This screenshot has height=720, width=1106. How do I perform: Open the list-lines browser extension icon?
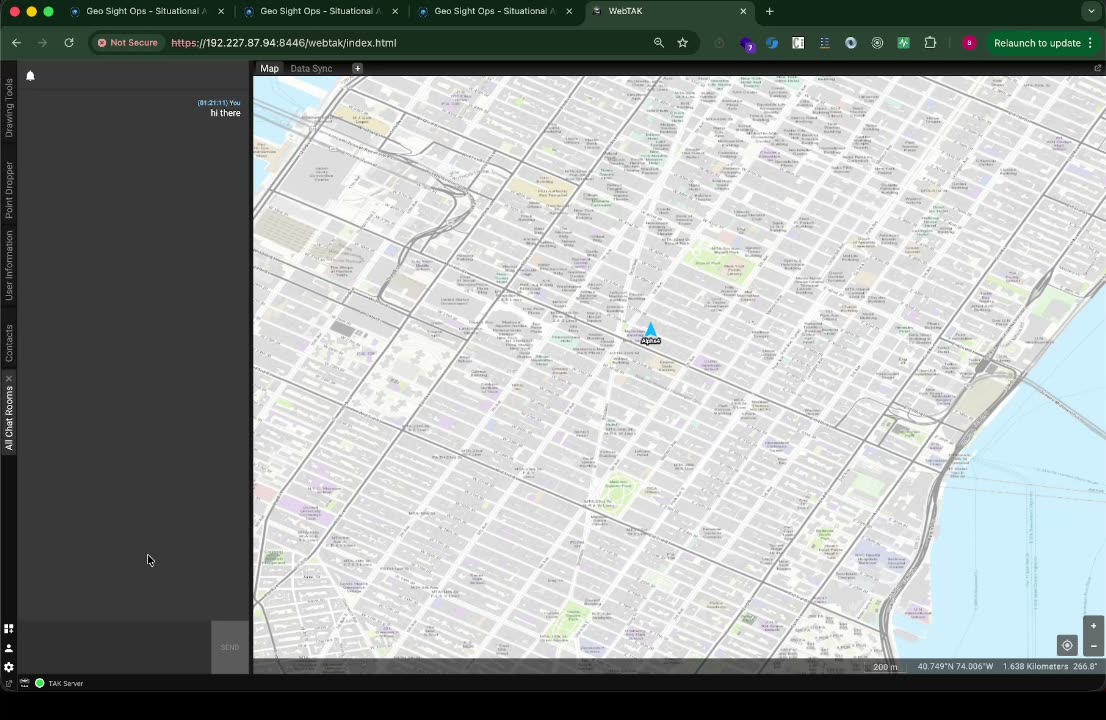pos(825,43)
